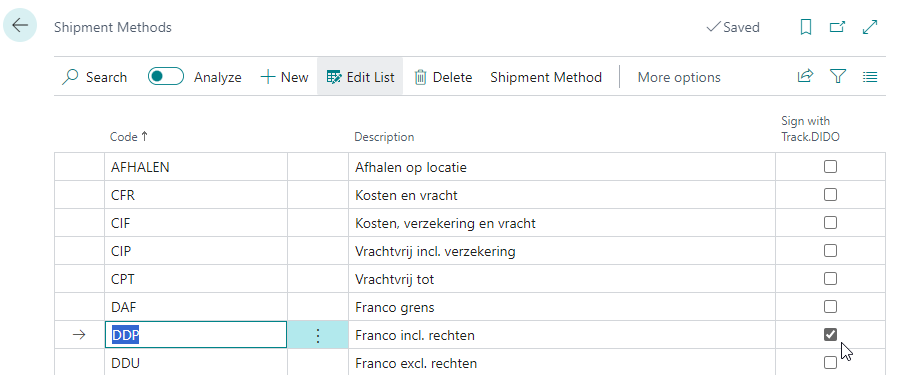Screen dimensions: 898x375
Task: Expand the Shipment Method menu
Action: [546, 77]
